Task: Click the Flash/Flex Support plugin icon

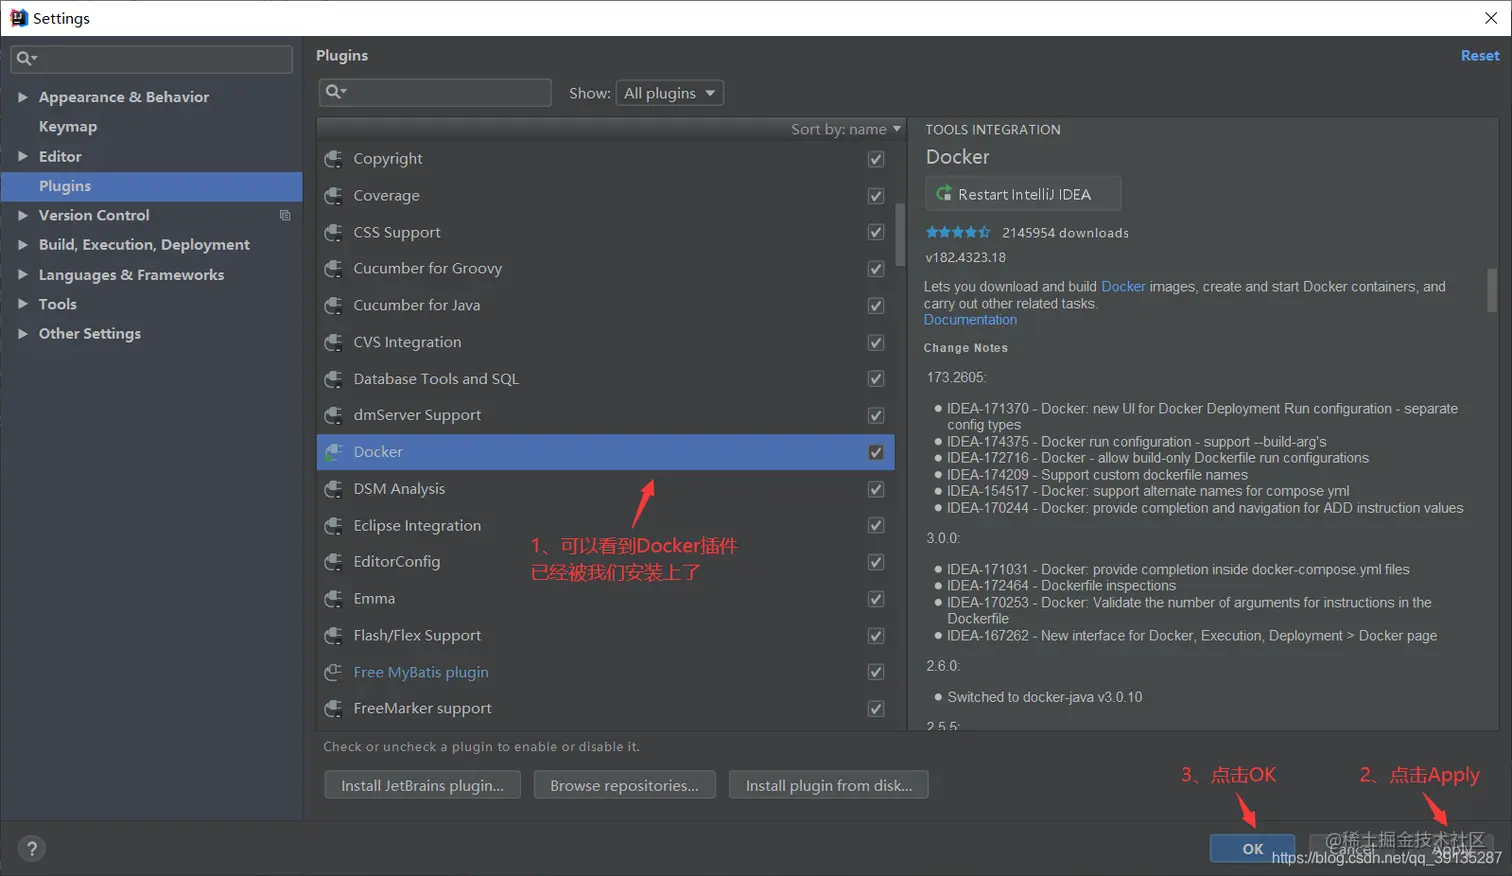Action: click(x=333, y=635)
